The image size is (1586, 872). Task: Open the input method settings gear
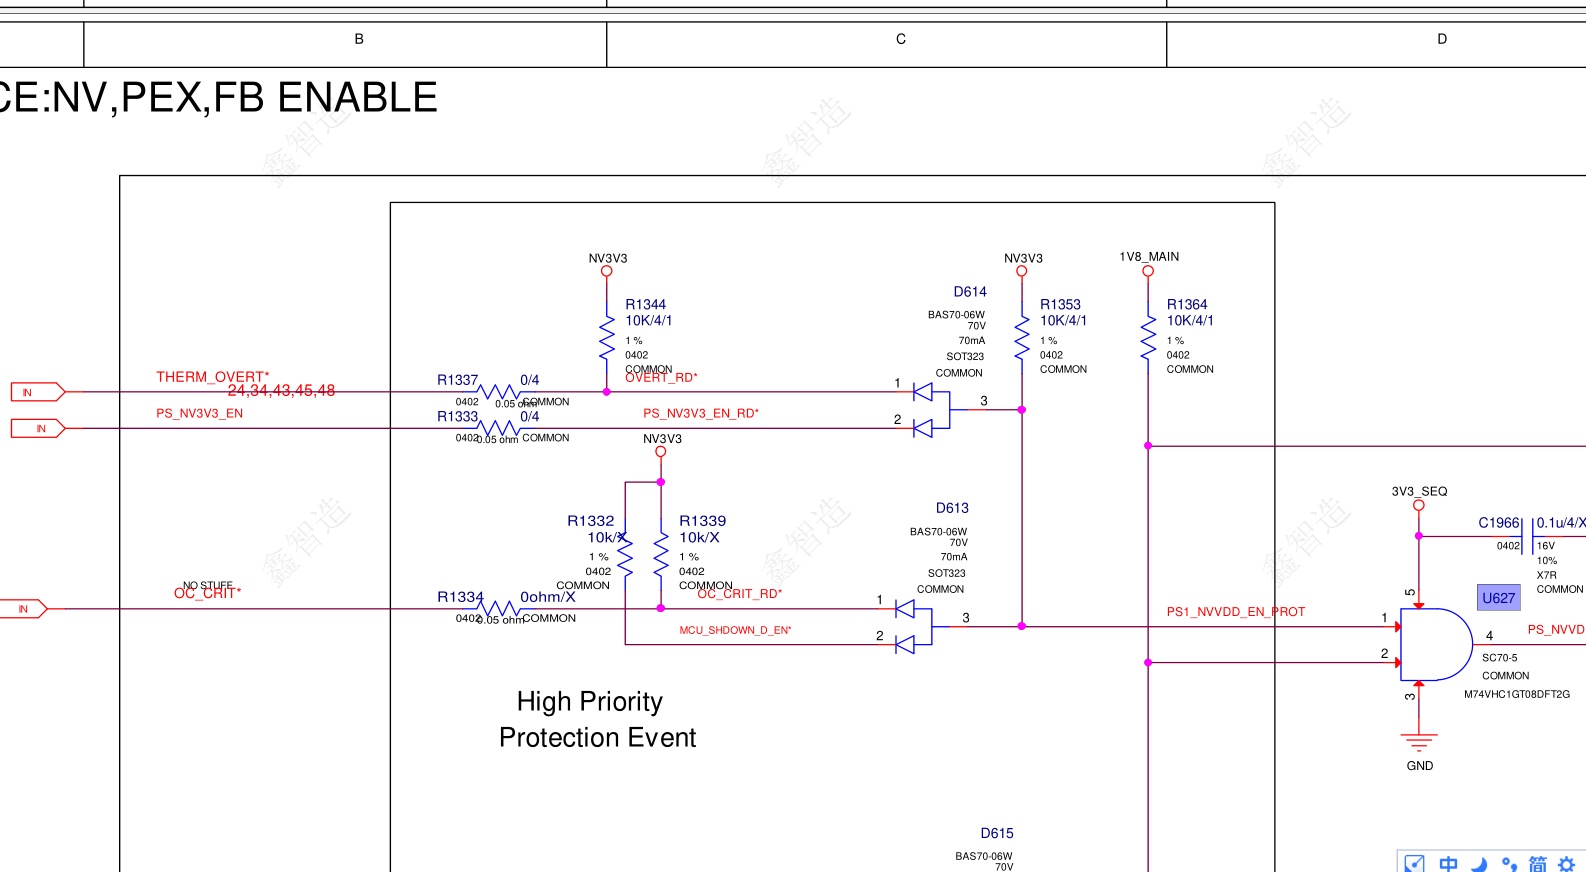(x=1567, y=863)
